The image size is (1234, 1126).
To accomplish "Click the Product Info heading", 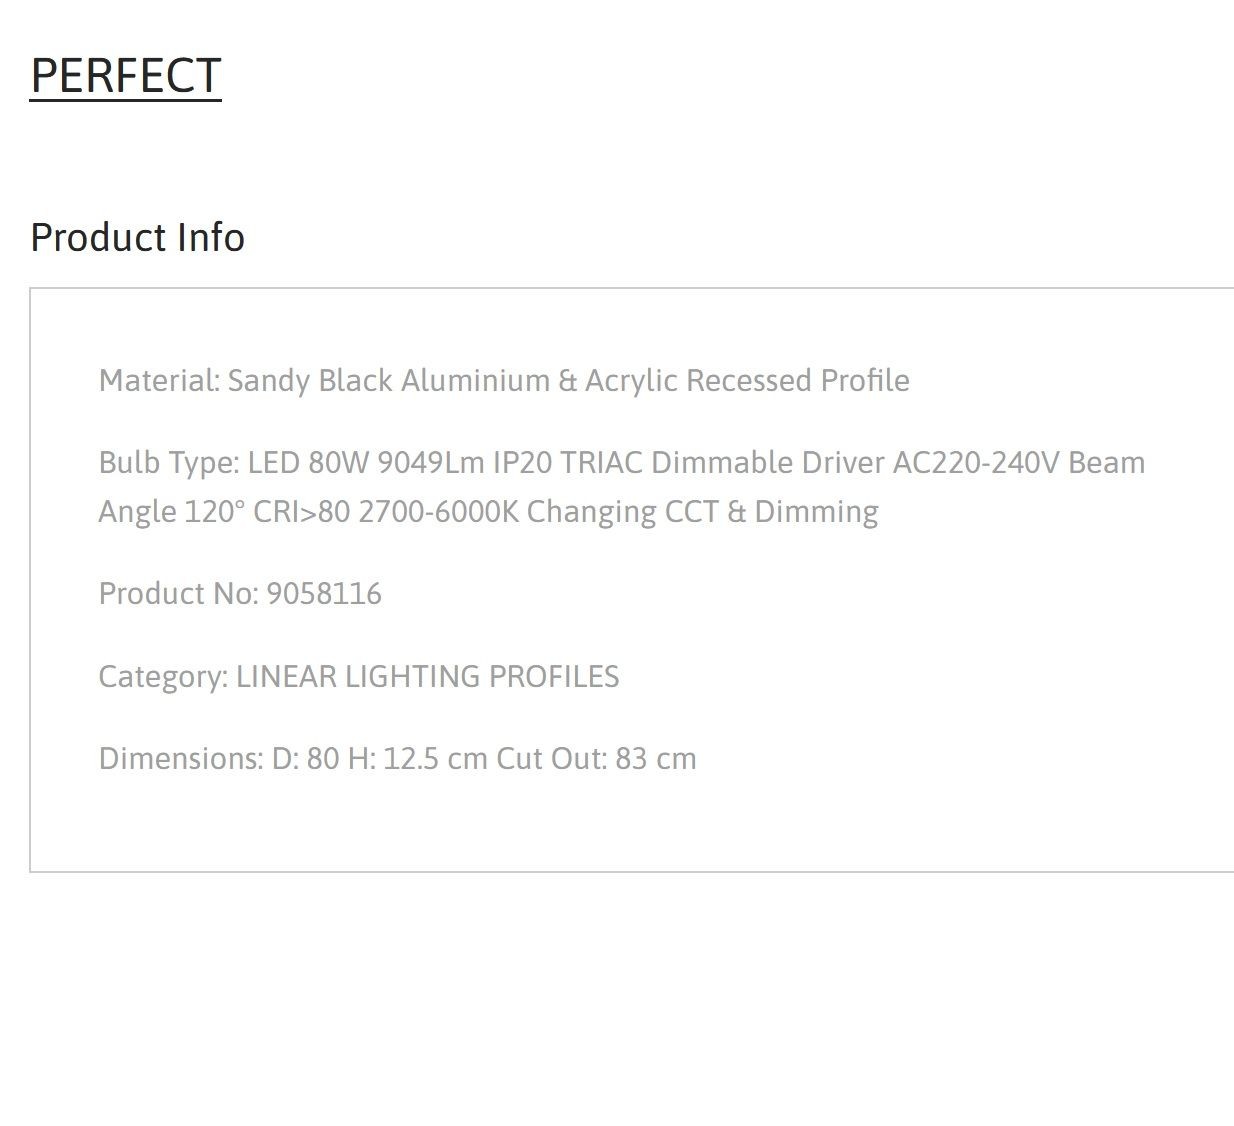I will pyautogui.click(x=138, y=238).
